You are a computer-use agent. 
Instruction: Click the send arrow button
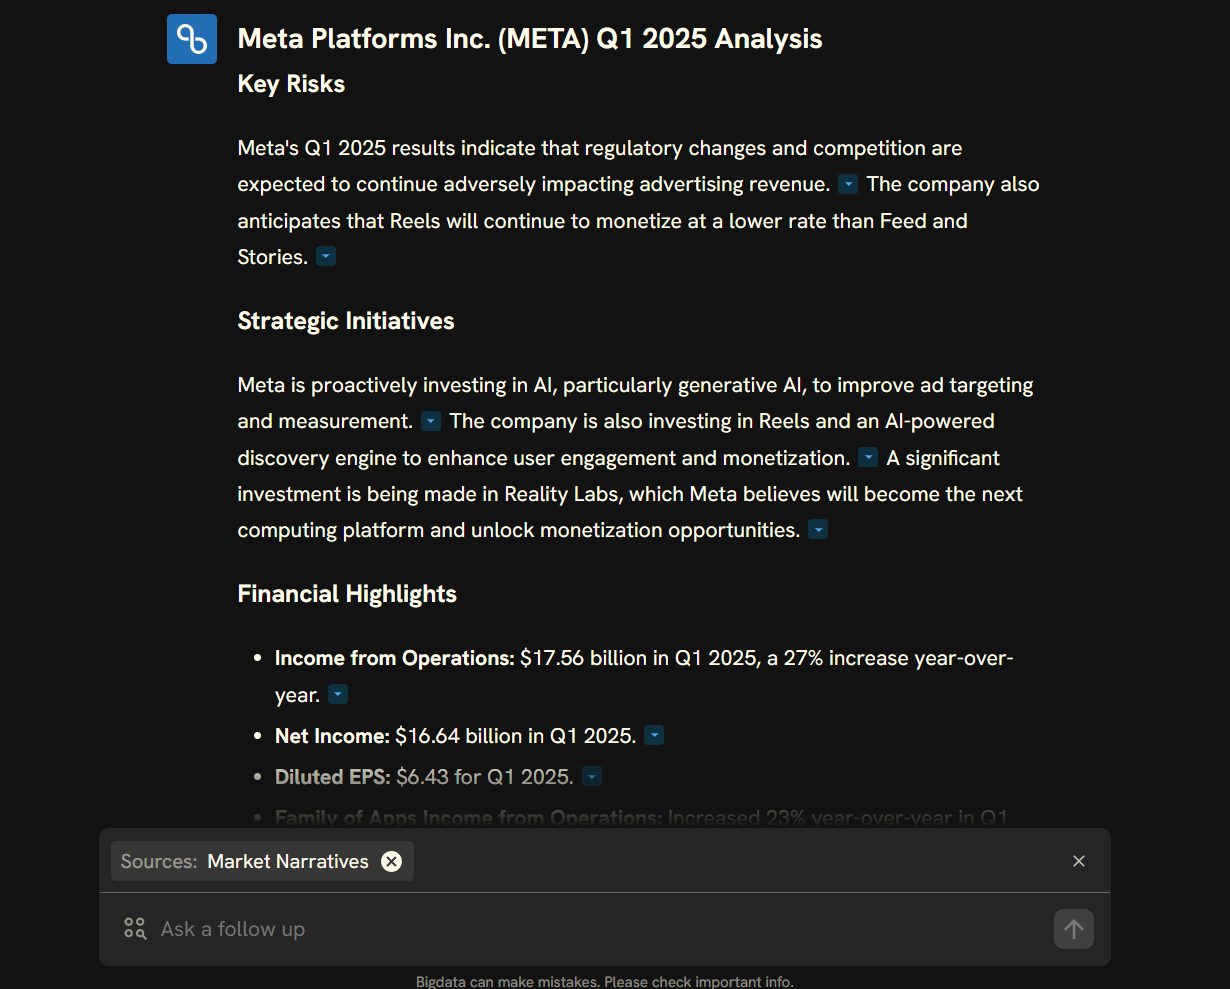[1074, 929]
